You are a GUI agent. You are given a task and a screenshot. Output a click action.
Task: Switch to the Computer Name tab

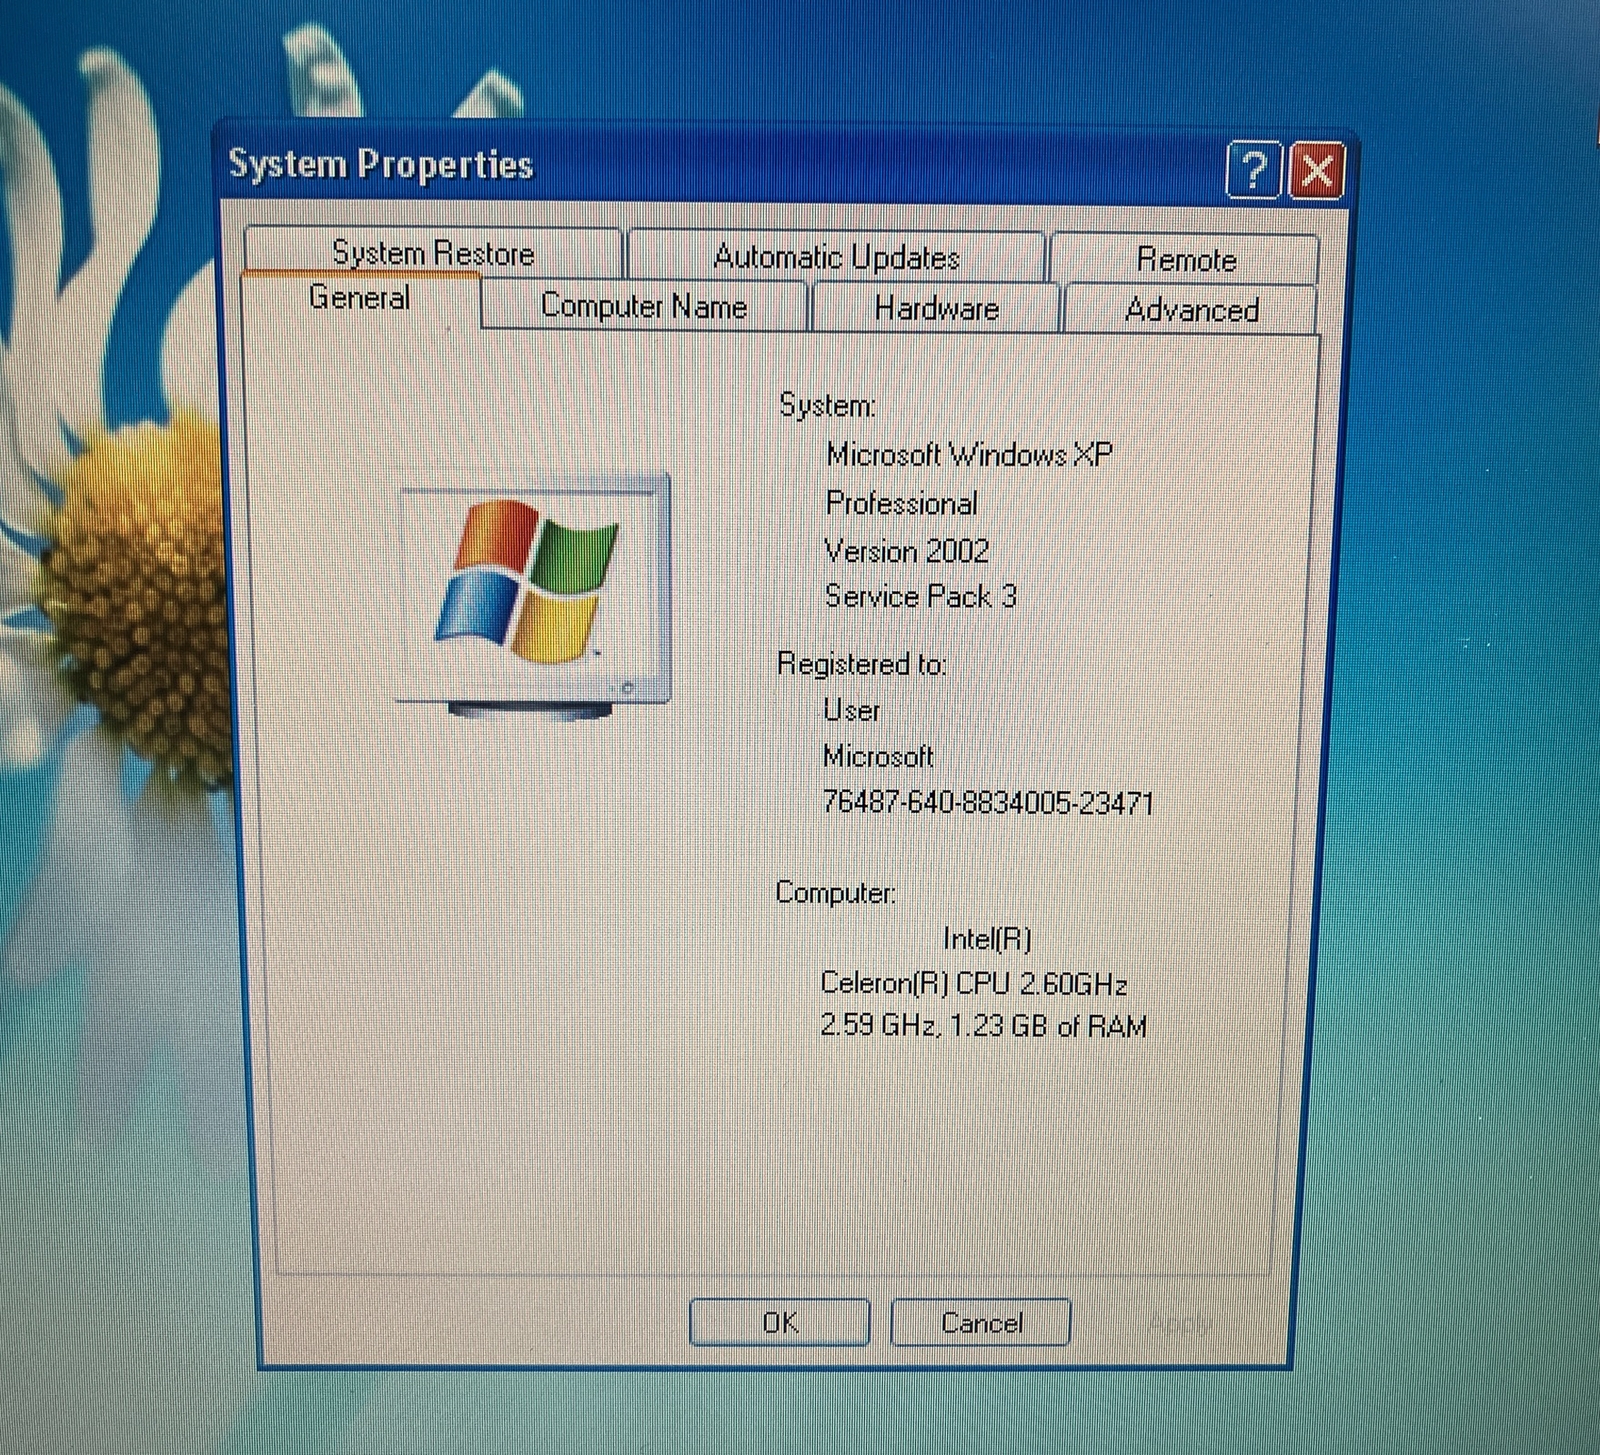[644, 305]
